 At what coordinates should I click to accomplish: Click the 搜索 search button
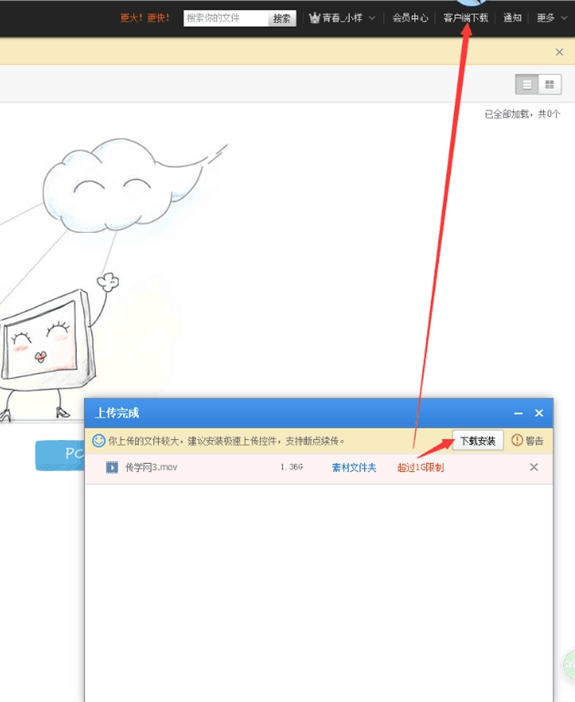[x=282, y=18]
